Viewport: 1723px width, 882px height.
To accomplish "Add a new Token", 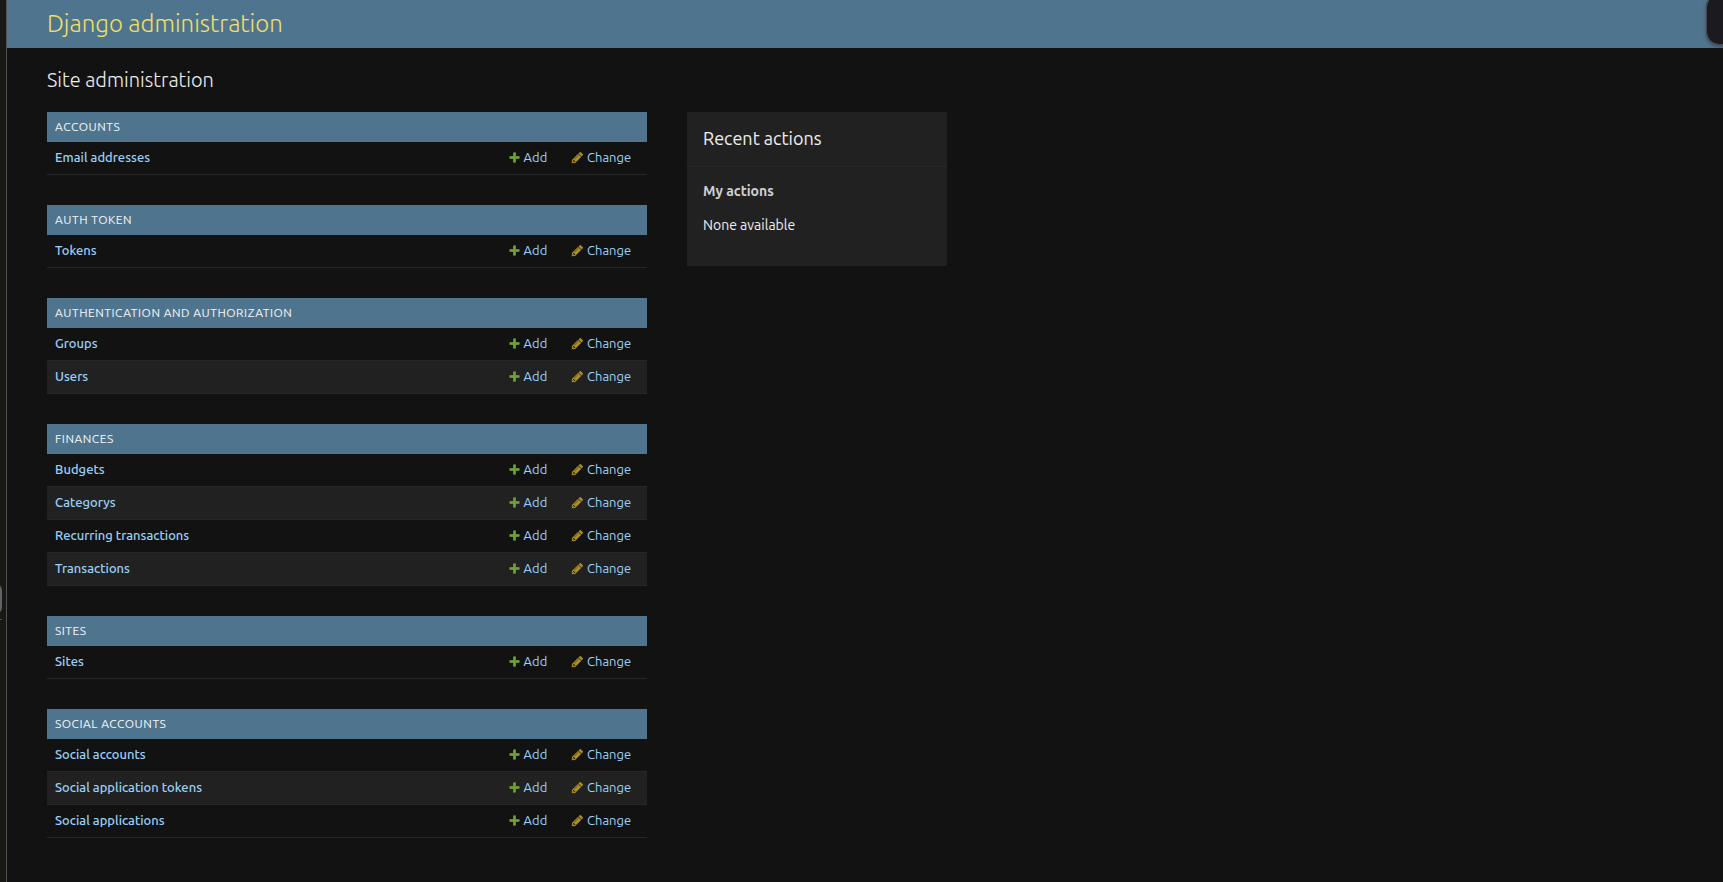I will tap(528, 251).
